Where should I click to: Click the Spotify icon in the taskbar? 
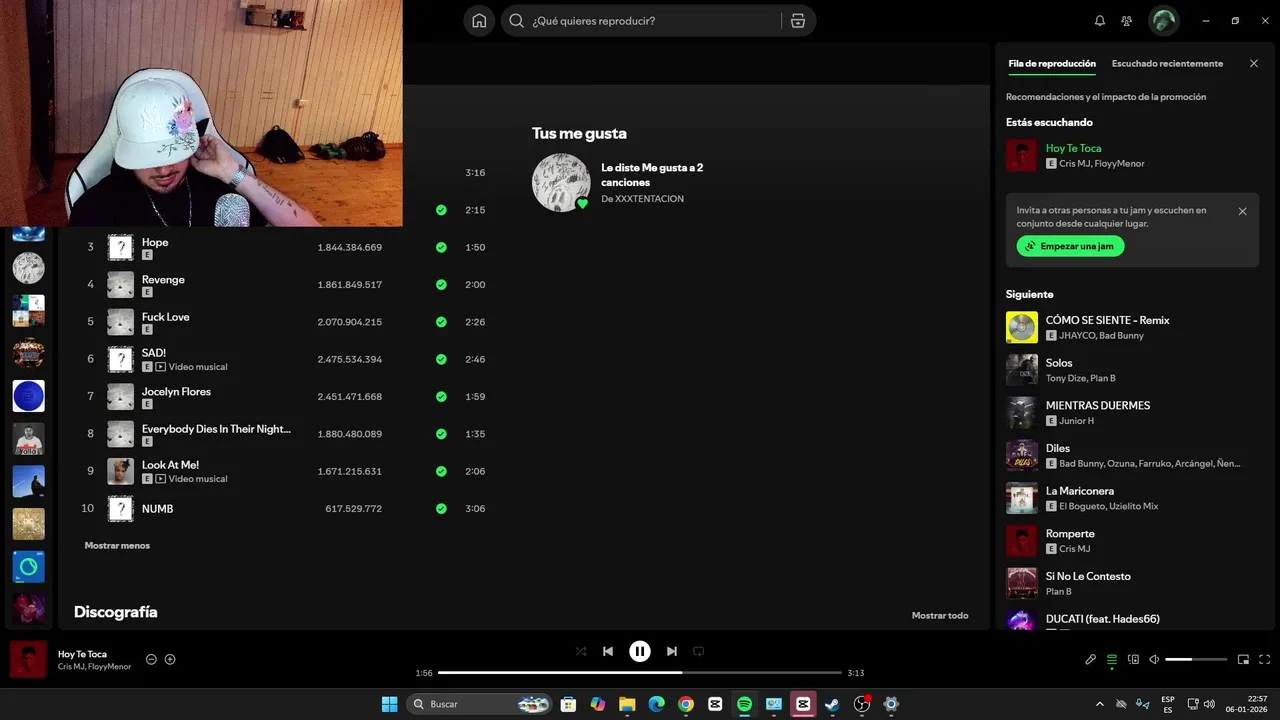(x=744, y=704)
